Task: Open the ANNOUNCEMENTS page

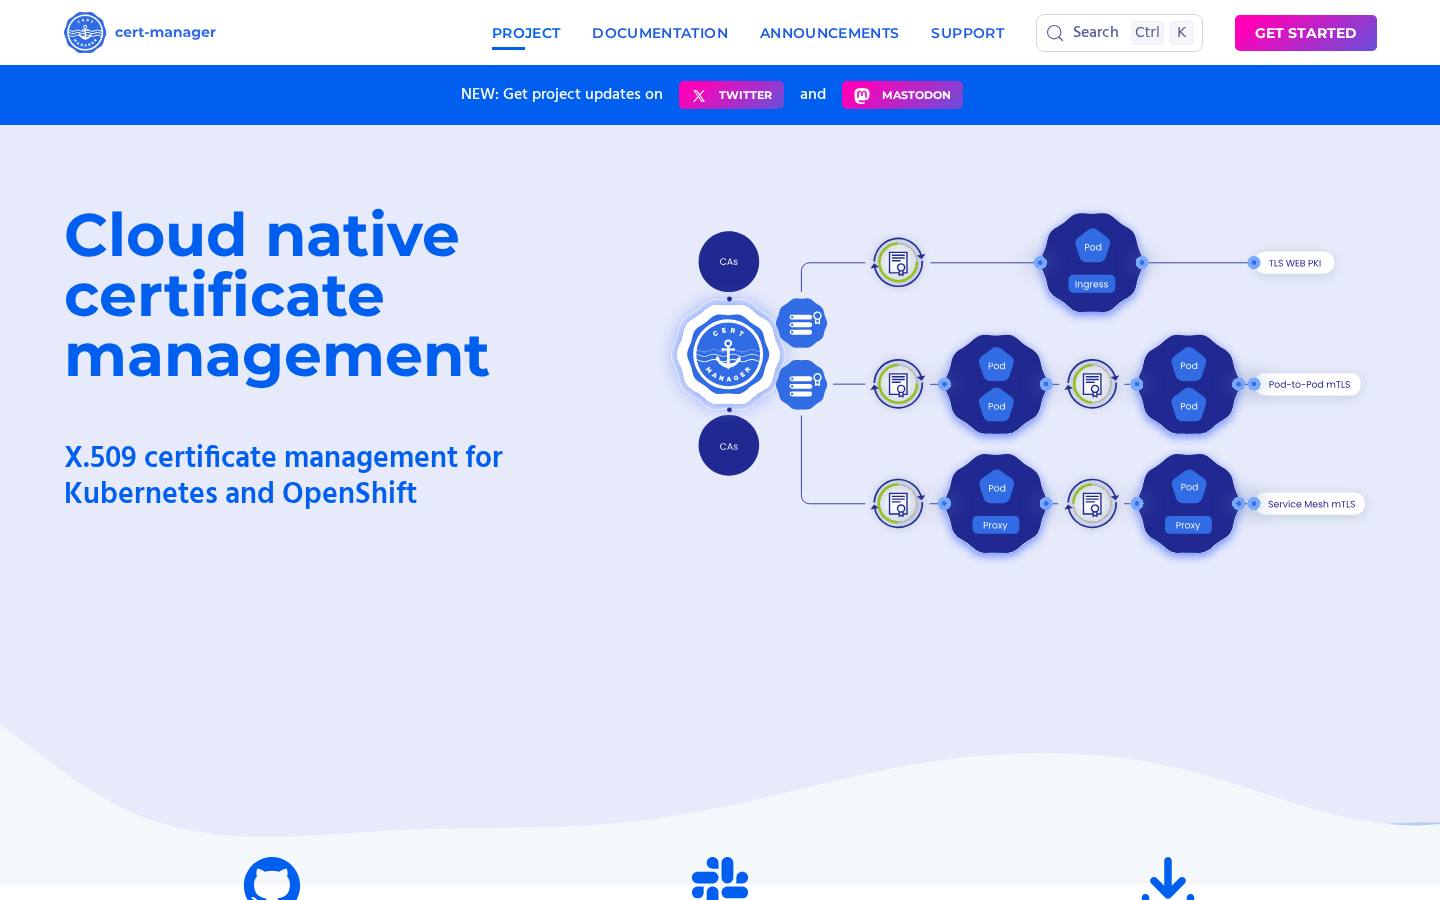Action: click(x=829, y=33)
